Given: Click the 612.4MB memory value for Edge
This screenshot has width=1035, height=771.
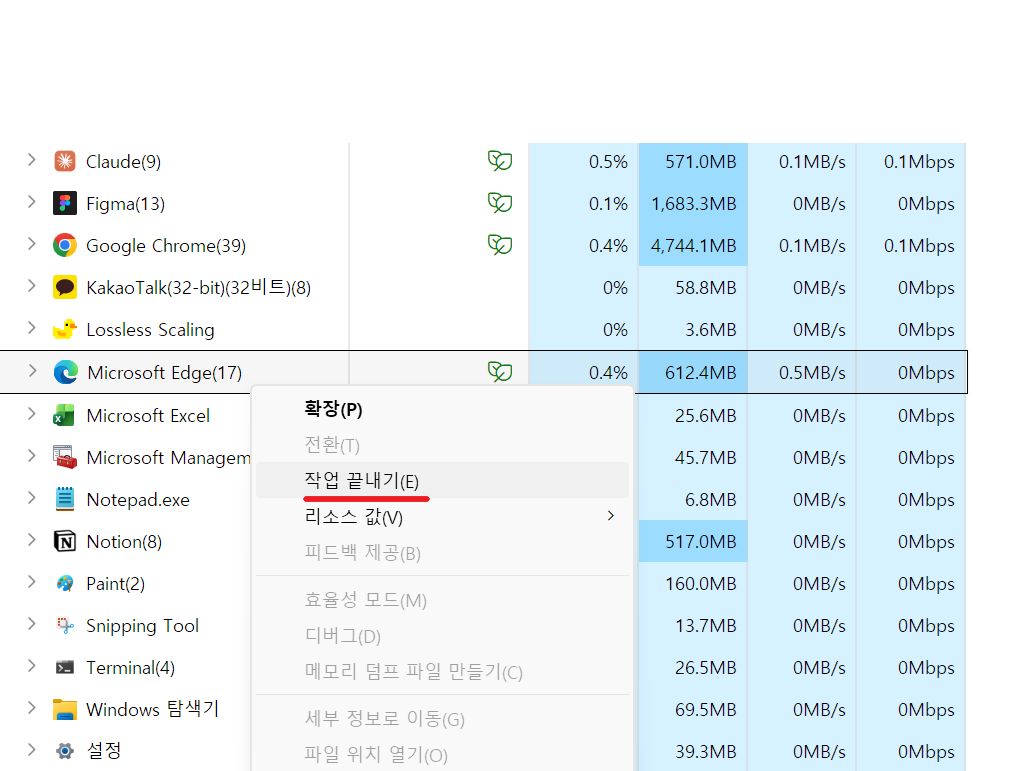Looking at the screenshot, I should (x=700, y=373).
